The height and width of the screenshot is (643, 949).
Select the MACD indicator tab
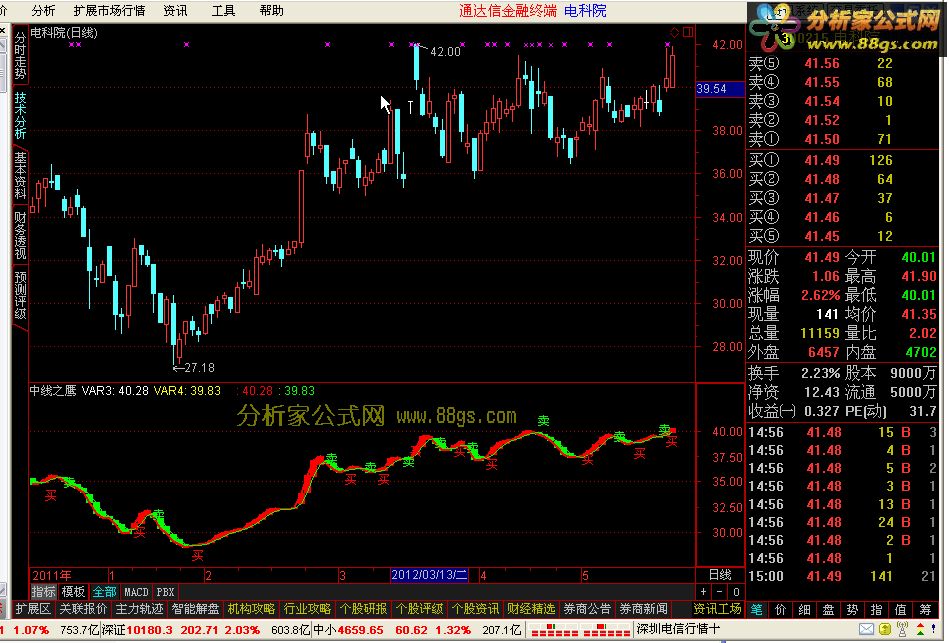136,592
